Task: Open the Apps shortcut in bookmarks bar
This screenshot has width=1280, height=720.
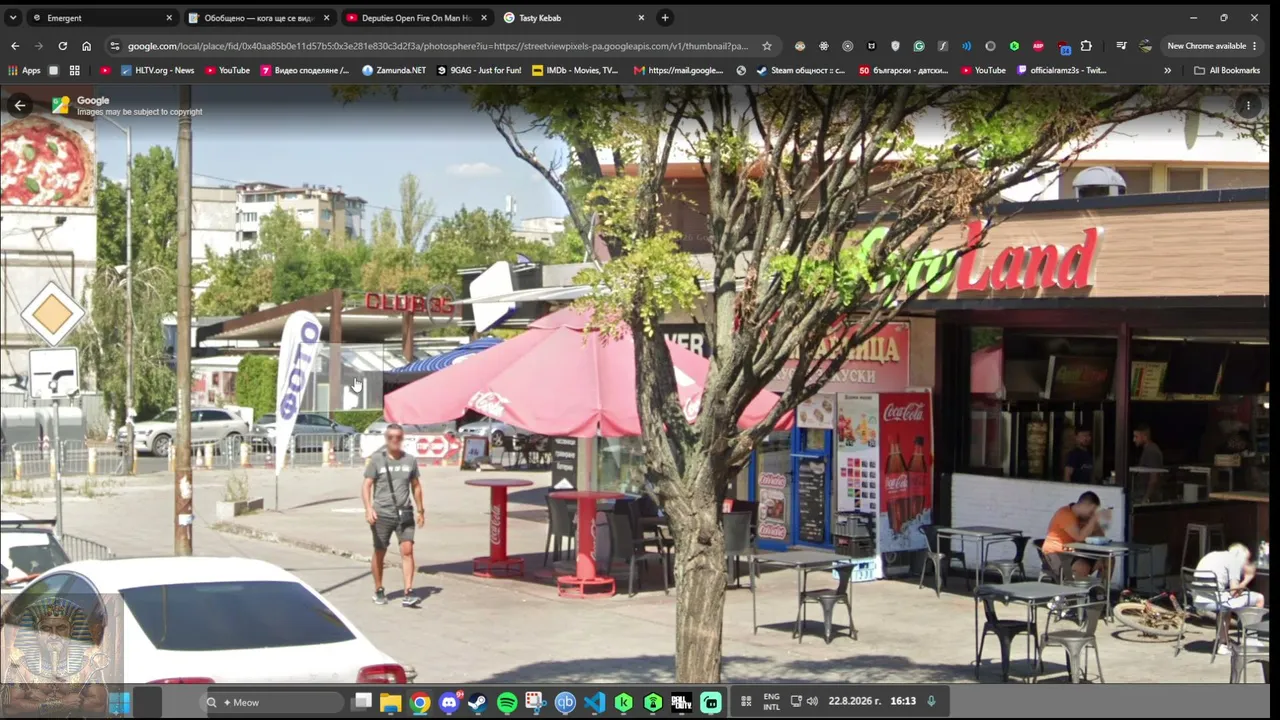Action: (x=24, y=71)
